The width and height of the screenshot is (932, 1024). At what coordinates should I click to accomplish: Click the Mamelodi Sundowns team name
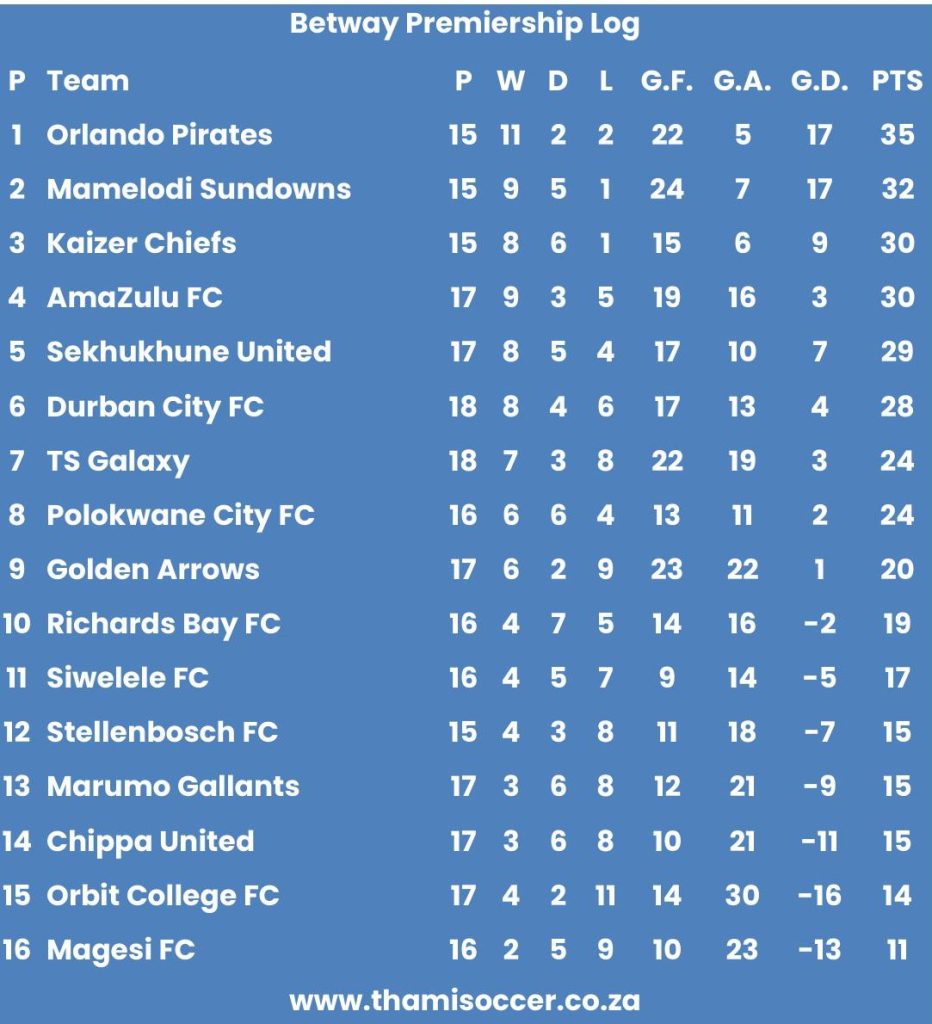[x=198, y=189]
